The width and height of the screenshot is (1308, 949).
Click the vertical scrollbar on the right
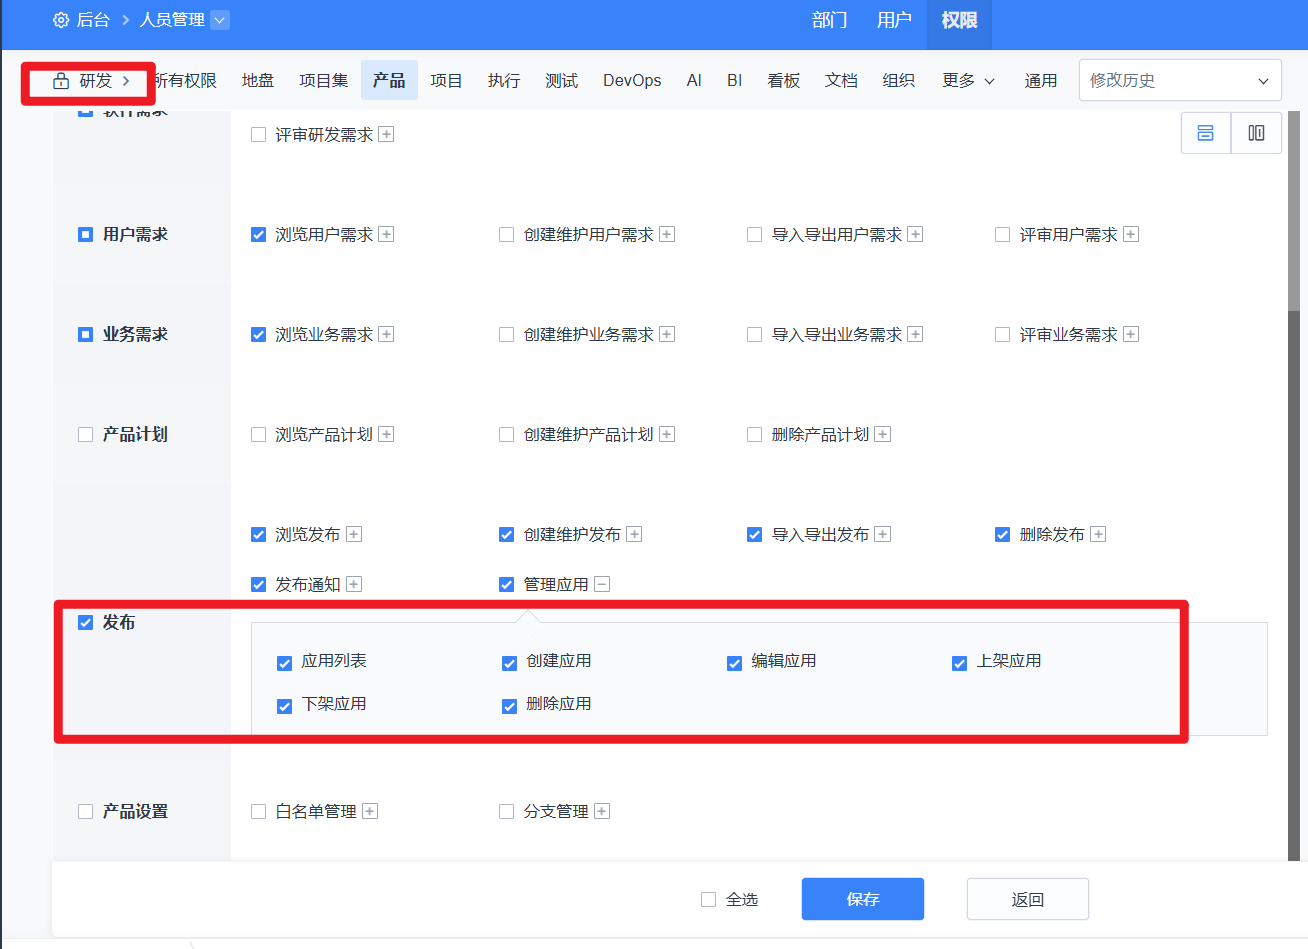(1293, 500)
